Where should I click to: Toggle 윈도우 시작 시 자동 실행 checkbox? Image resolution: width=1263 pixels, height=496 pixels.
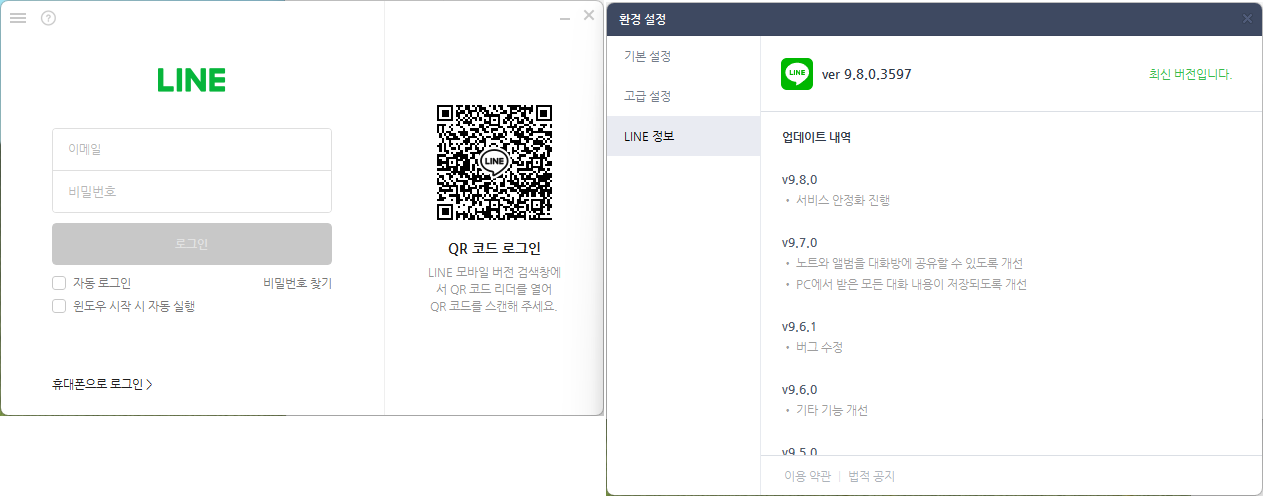click(59, 306)
